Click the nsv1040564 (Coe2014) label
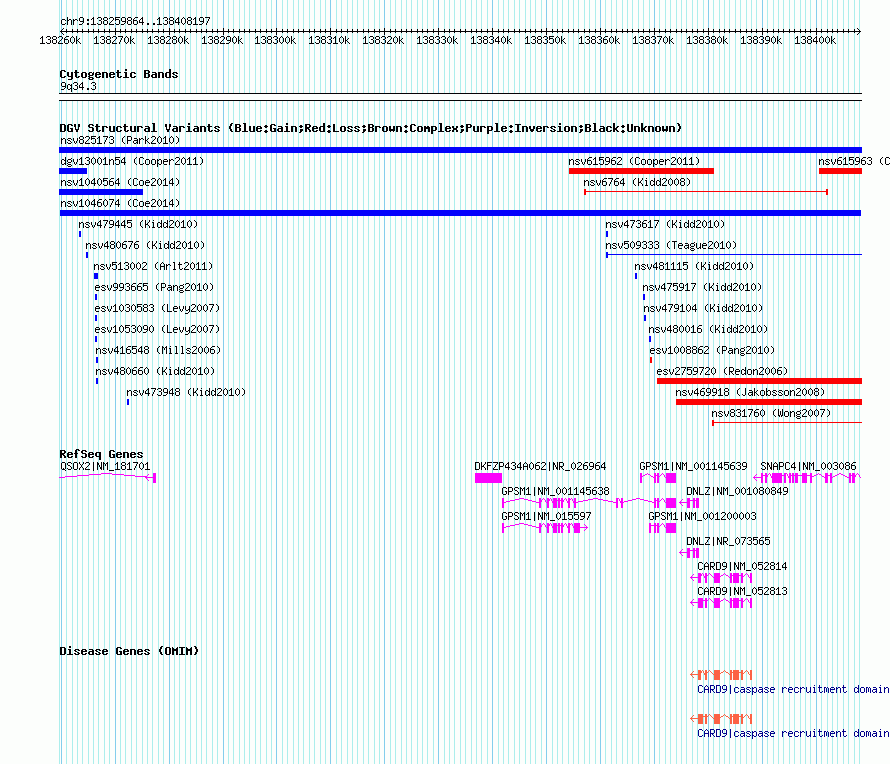 120,182
